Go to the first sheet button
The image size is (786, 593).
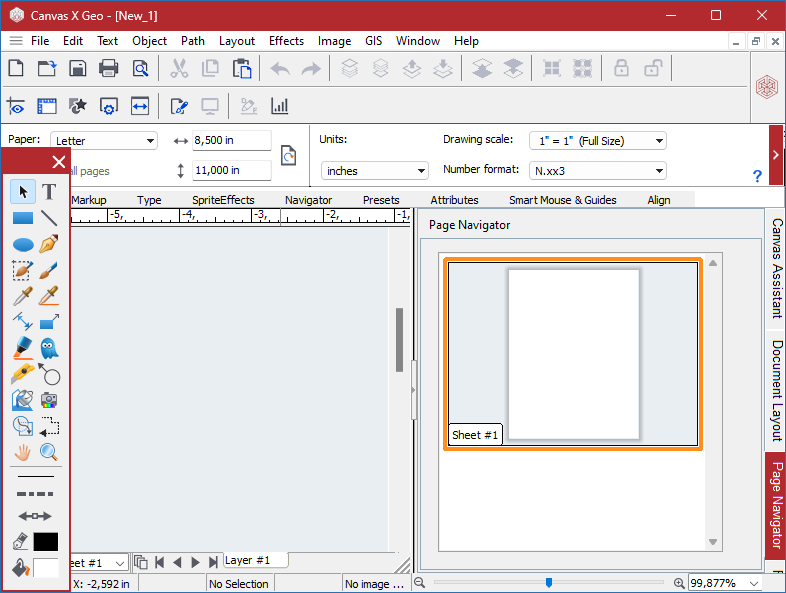coord(159,562)
